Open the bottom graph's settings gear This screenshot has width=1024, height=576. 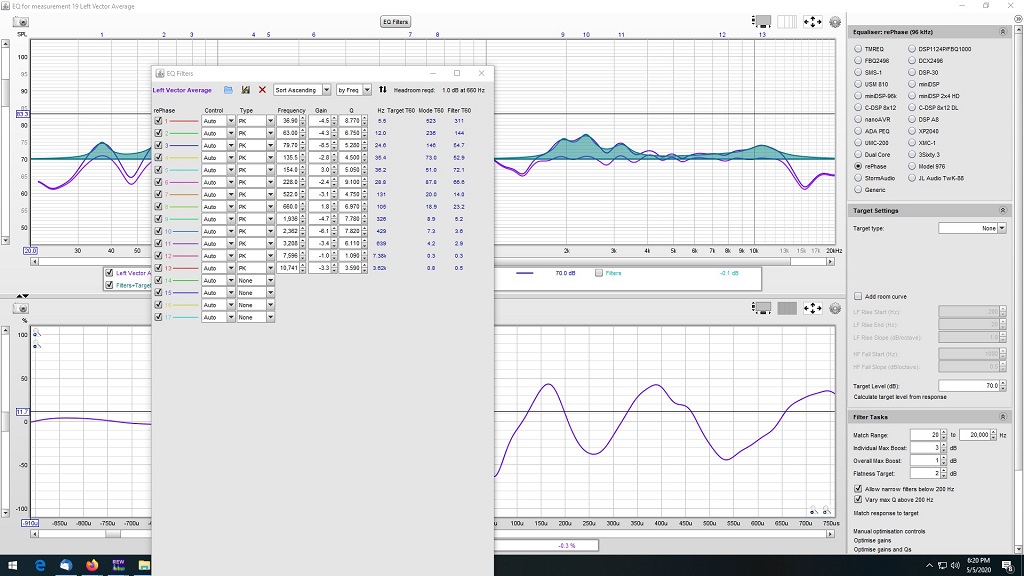(x=835, y=308)
